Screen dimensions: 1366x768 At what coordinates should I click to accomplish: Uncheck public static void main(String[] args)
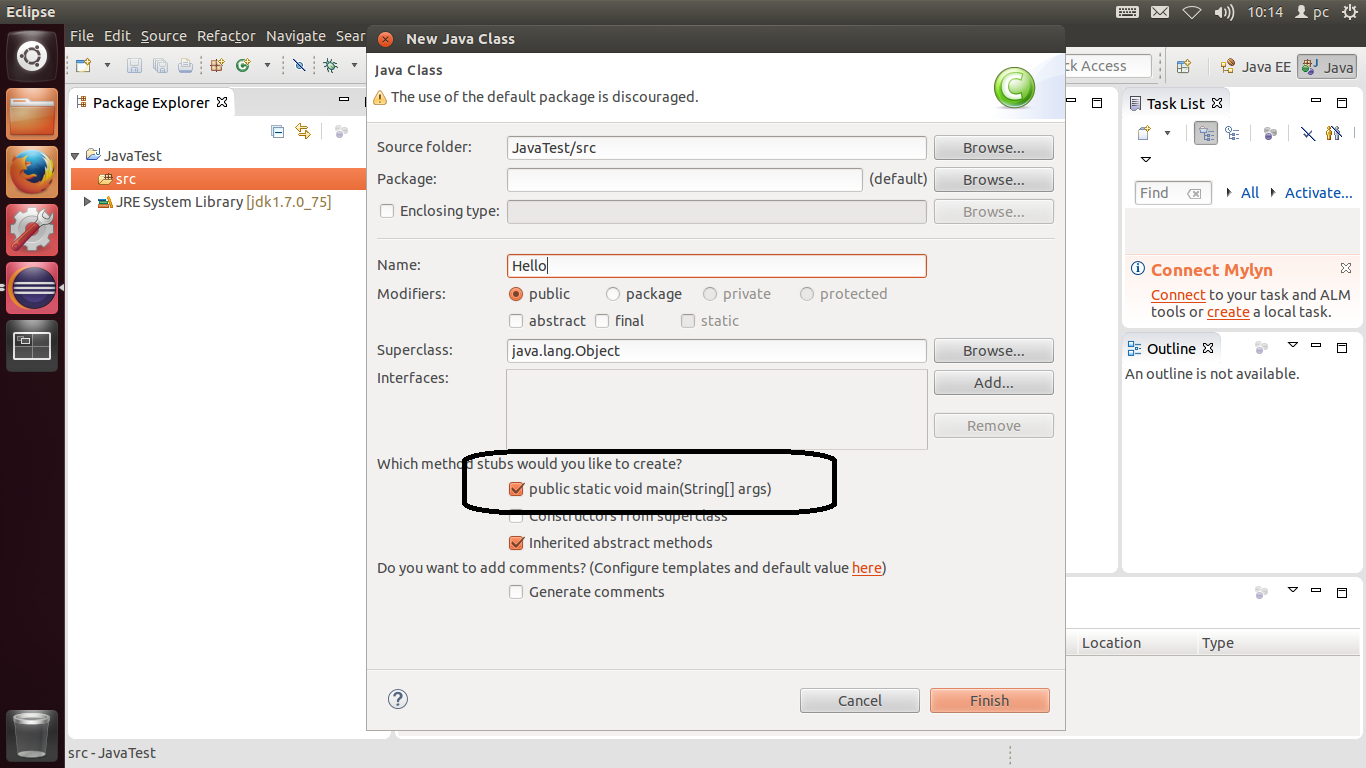[x=516, y=489]
